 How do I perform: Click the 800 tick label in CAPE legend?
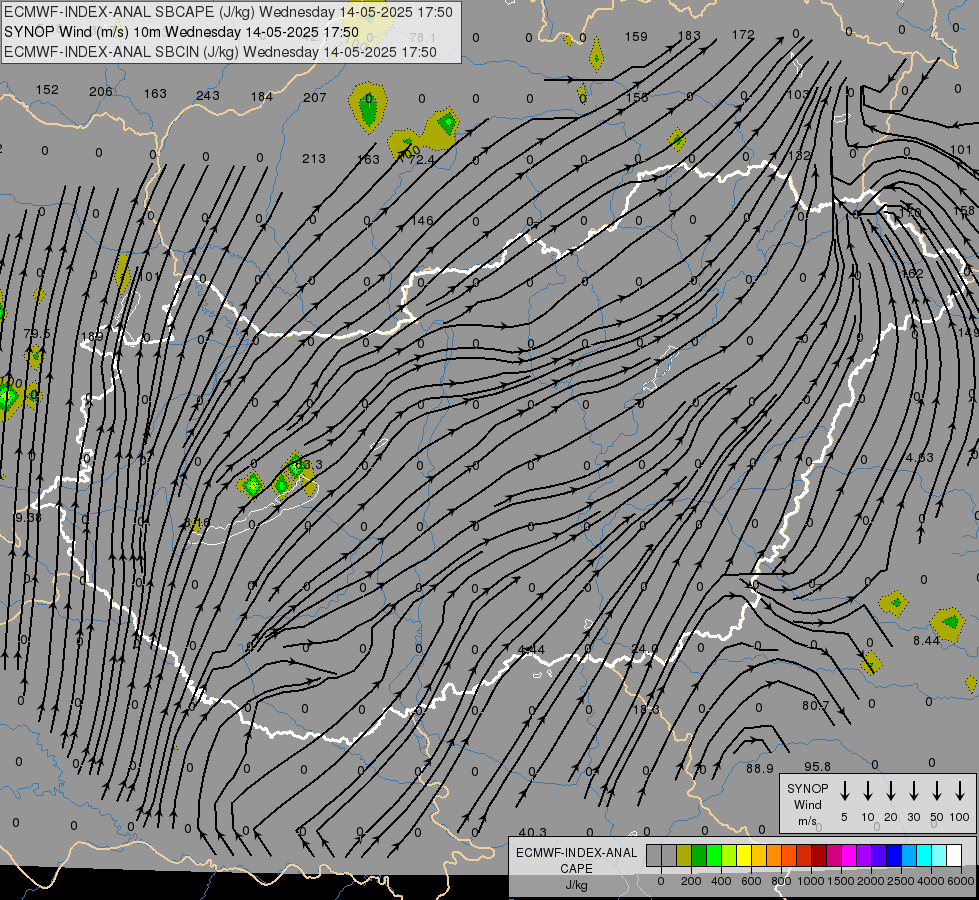pyautogui.click(x=781, y=881)
